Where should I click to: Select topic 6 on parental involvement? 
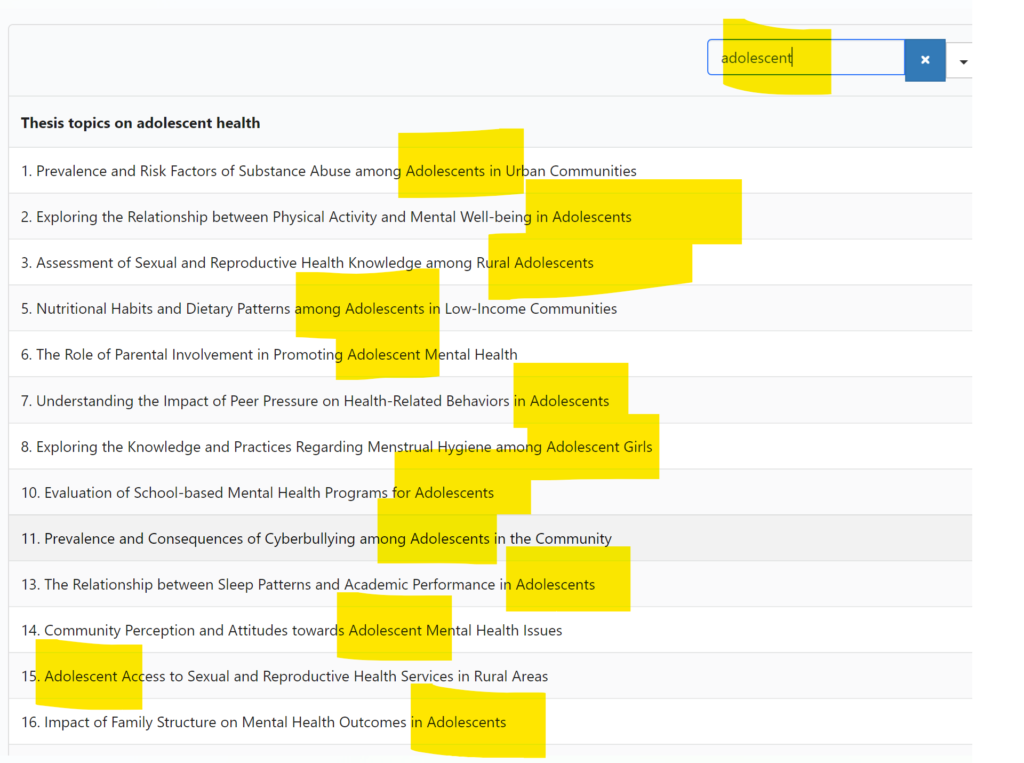tap(270, 354)
